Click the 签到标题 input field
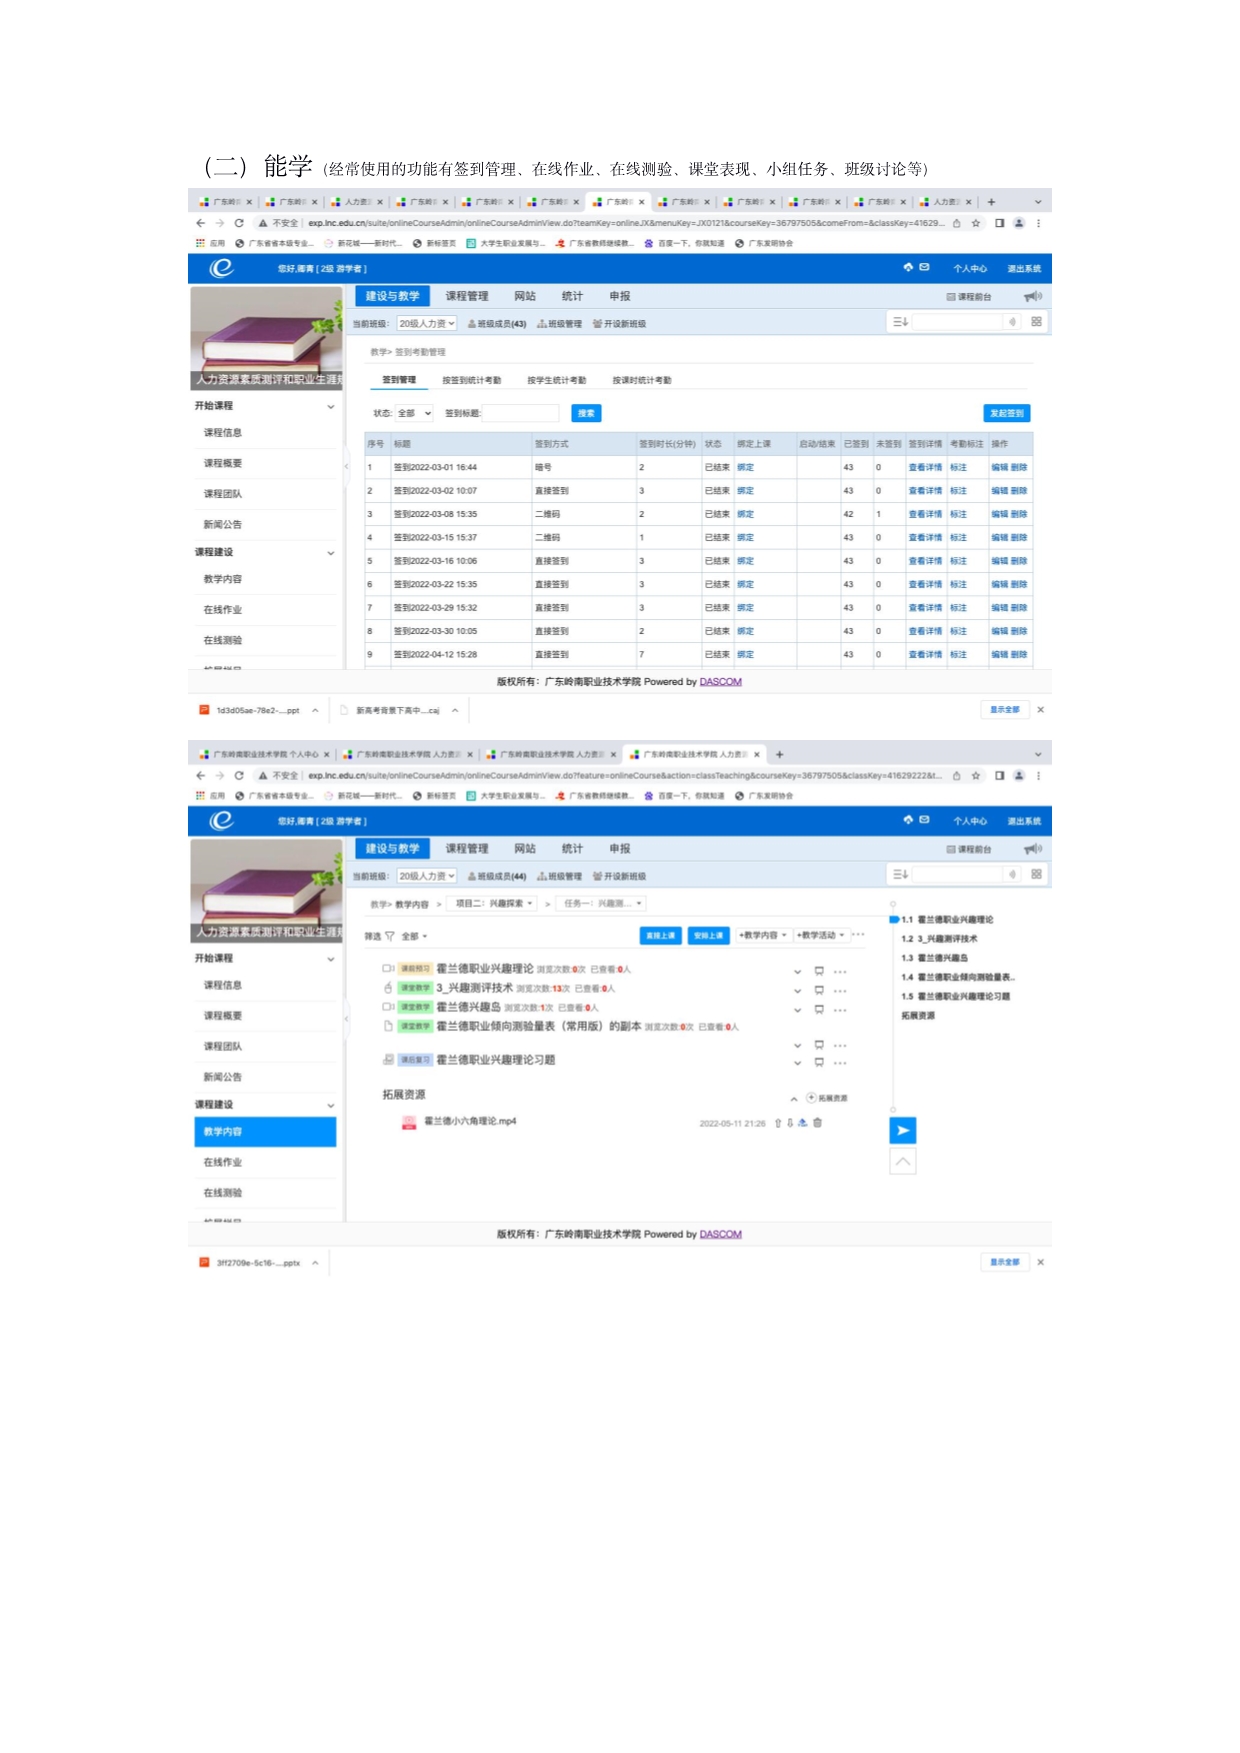 522,413
